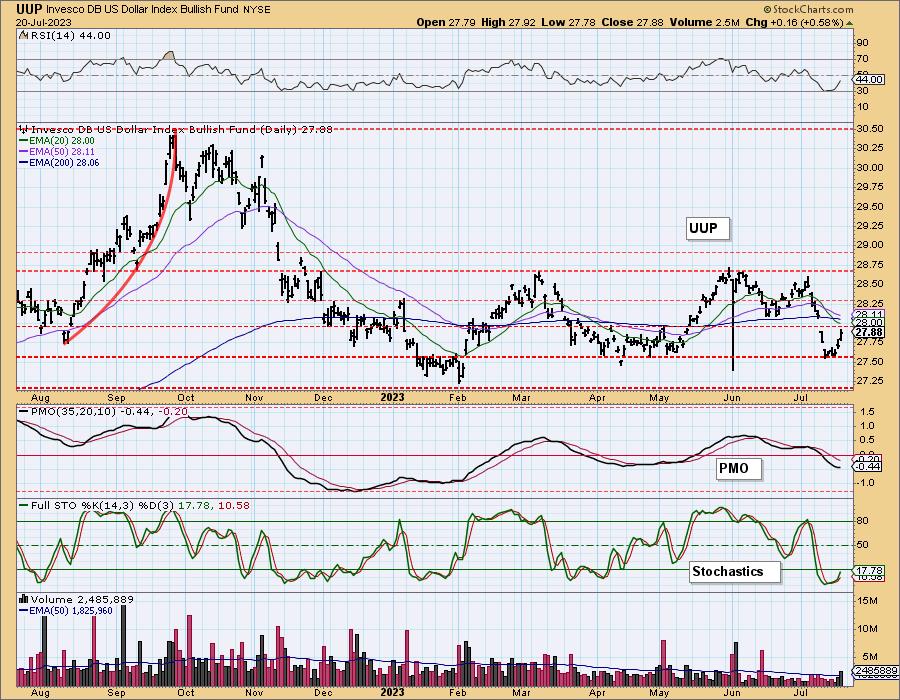900x700 pixels.
Task: Click the green up-arrow beside Chg value
Action: pos(849,23)
